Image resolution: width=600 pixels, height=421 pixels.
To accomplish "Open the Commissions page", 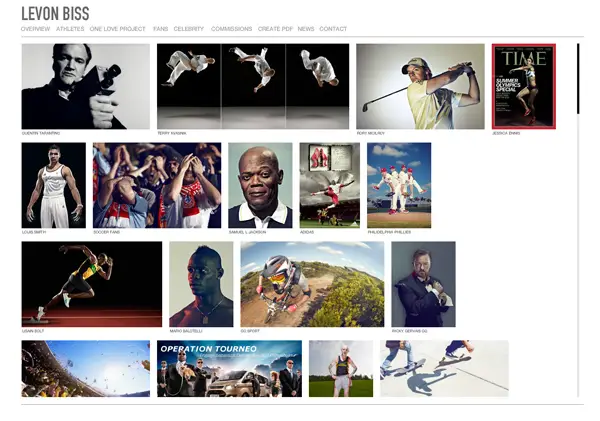I will [x=231, y=29].
